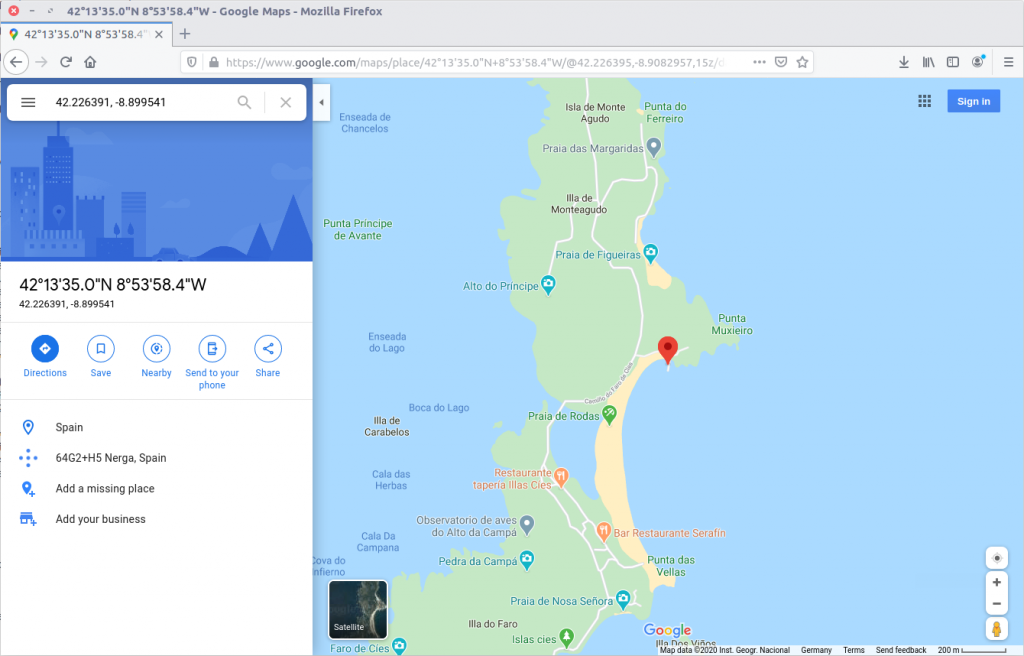
Task: Click the Illa de Monteagudo label
Action: (579, 204)
